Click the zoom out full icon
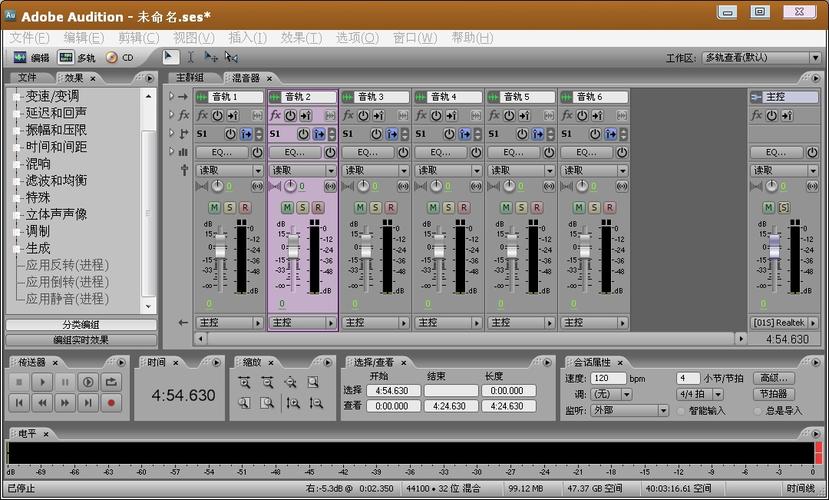829x500 pixels. tap(290, 382)
